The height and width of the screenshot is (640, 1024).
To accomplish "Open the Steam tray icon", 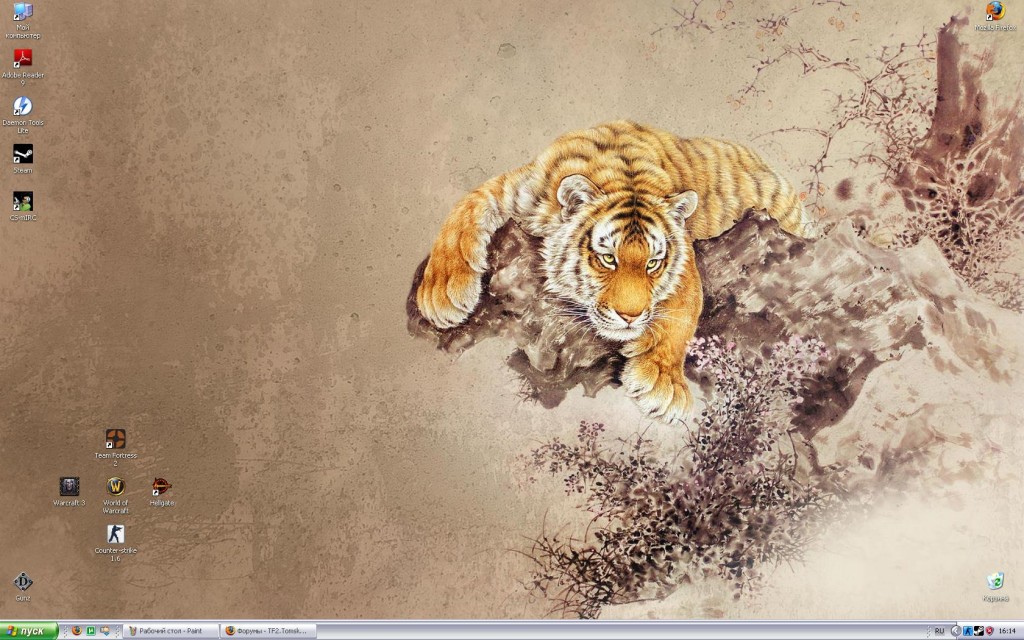I will point(978,631).
